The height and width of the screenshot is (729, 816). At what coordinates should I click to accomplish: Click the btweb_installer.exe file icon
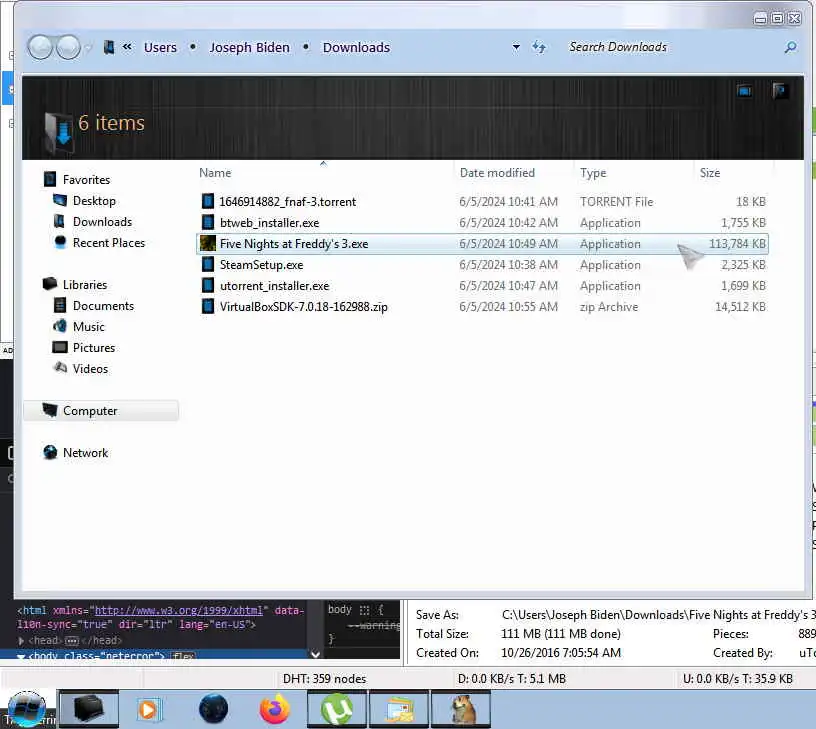pos(208,222)
